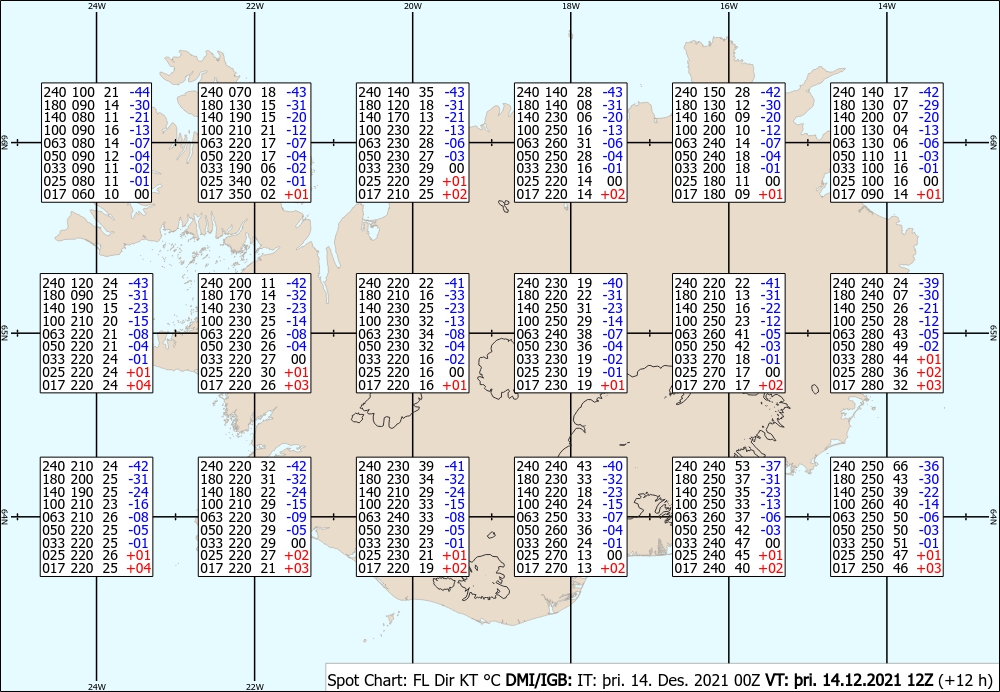
Task: Click the '240 240 24 -39' row
Action: tap(887, 283)
